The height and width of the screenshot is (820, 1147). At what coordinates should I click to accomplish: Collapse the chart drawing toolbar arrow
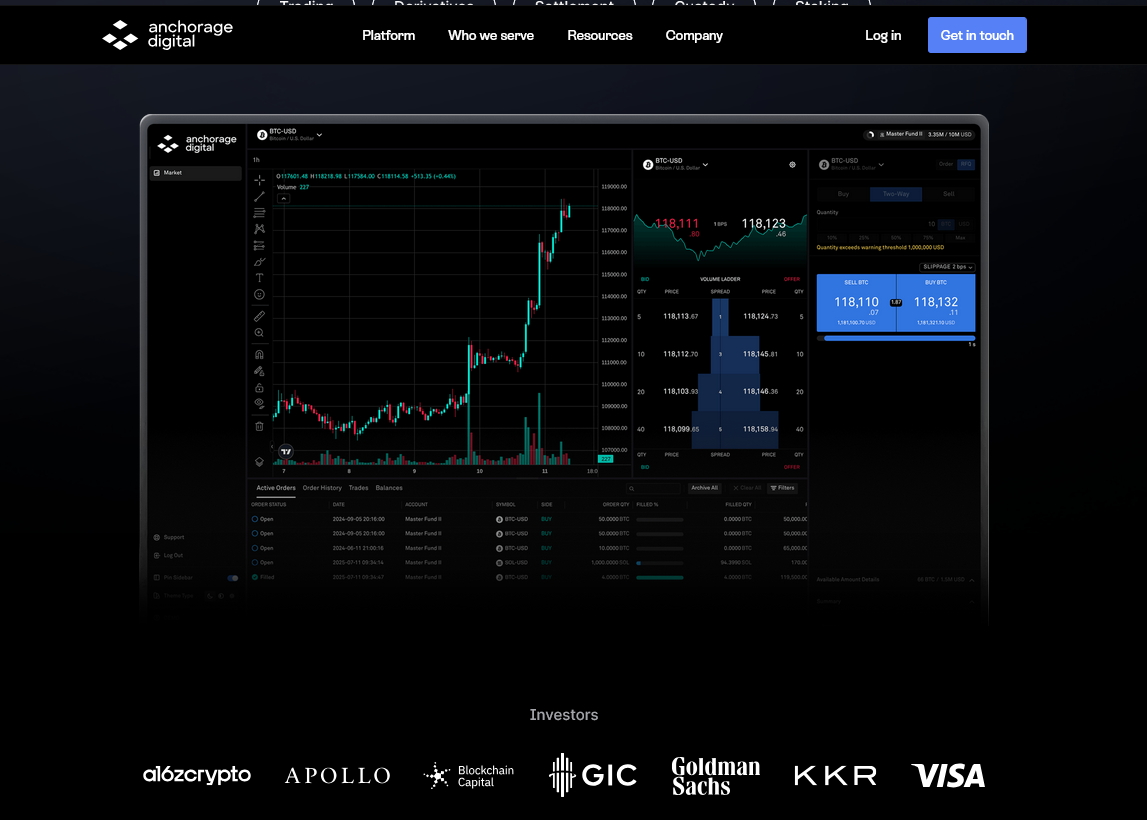click(272, 446)
